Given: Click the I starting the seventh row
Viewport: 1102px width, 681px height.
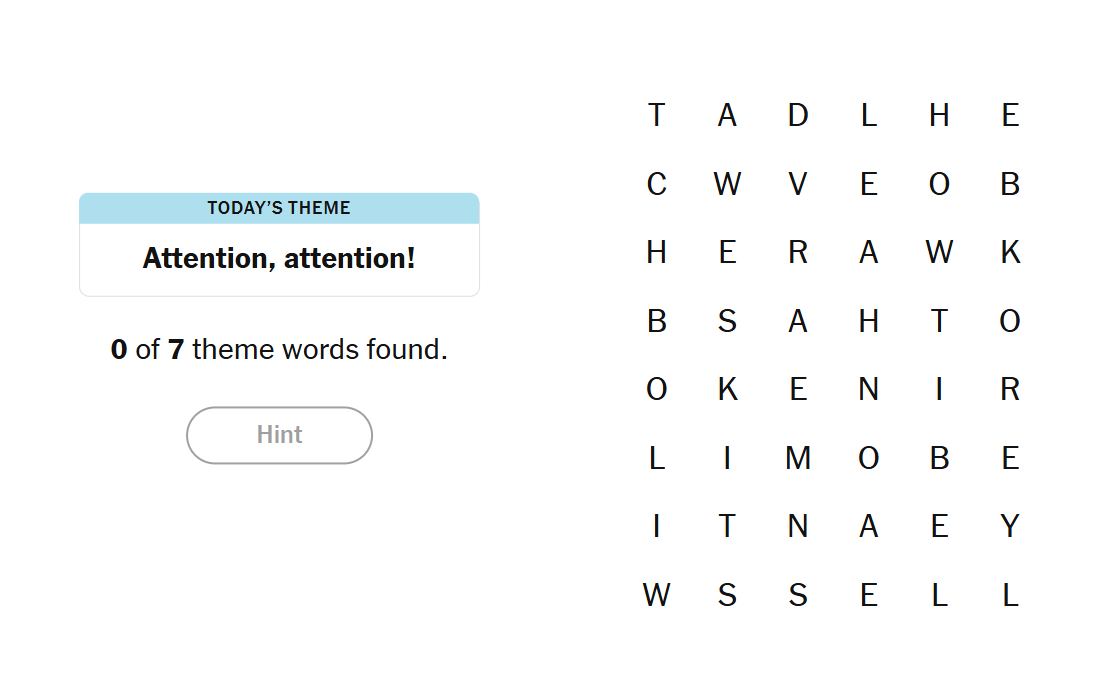Looking at the screenshot, I should [x=657, y=525].
